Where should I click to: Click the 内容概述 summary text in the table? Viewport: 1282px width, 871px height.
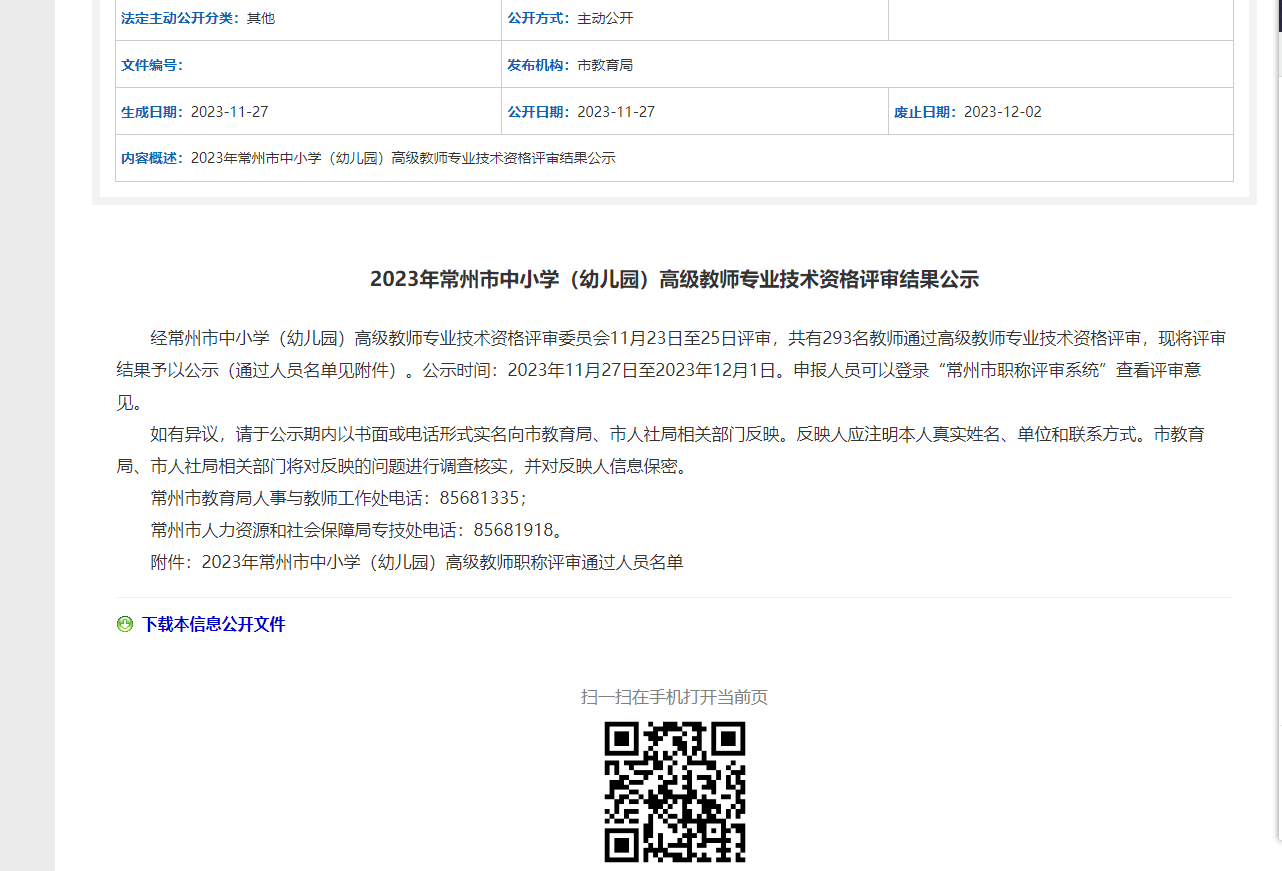(x=403, y=158)
